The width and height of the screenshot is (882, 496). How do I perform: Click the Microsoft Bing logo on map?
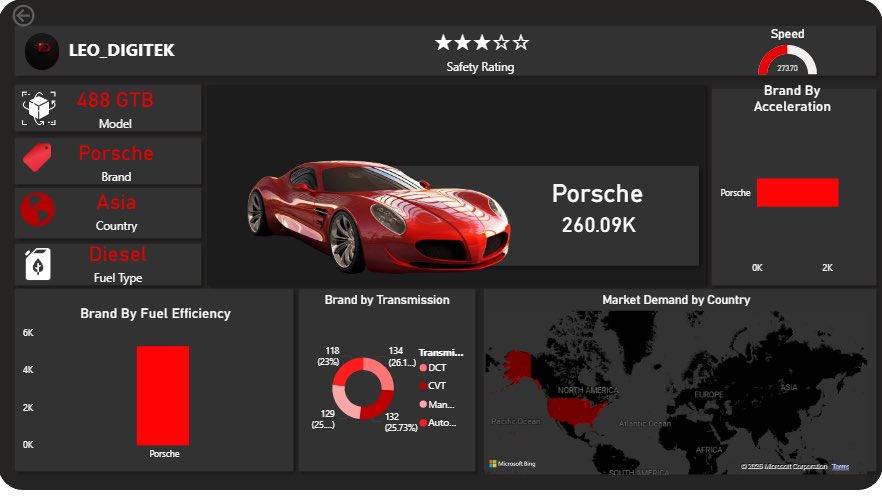pyautogui.click(x=512, y=464)
